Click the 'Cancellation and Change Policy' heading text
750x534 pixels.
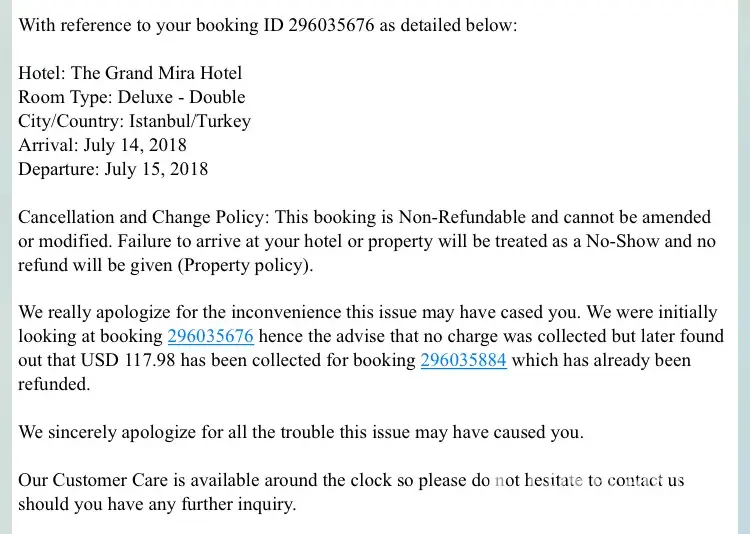tap(143, 217)
